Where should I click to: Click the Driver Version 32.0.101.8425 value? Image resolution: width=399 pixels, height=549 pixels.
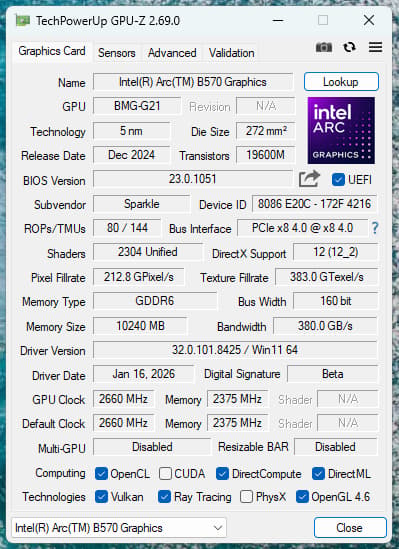235,350
